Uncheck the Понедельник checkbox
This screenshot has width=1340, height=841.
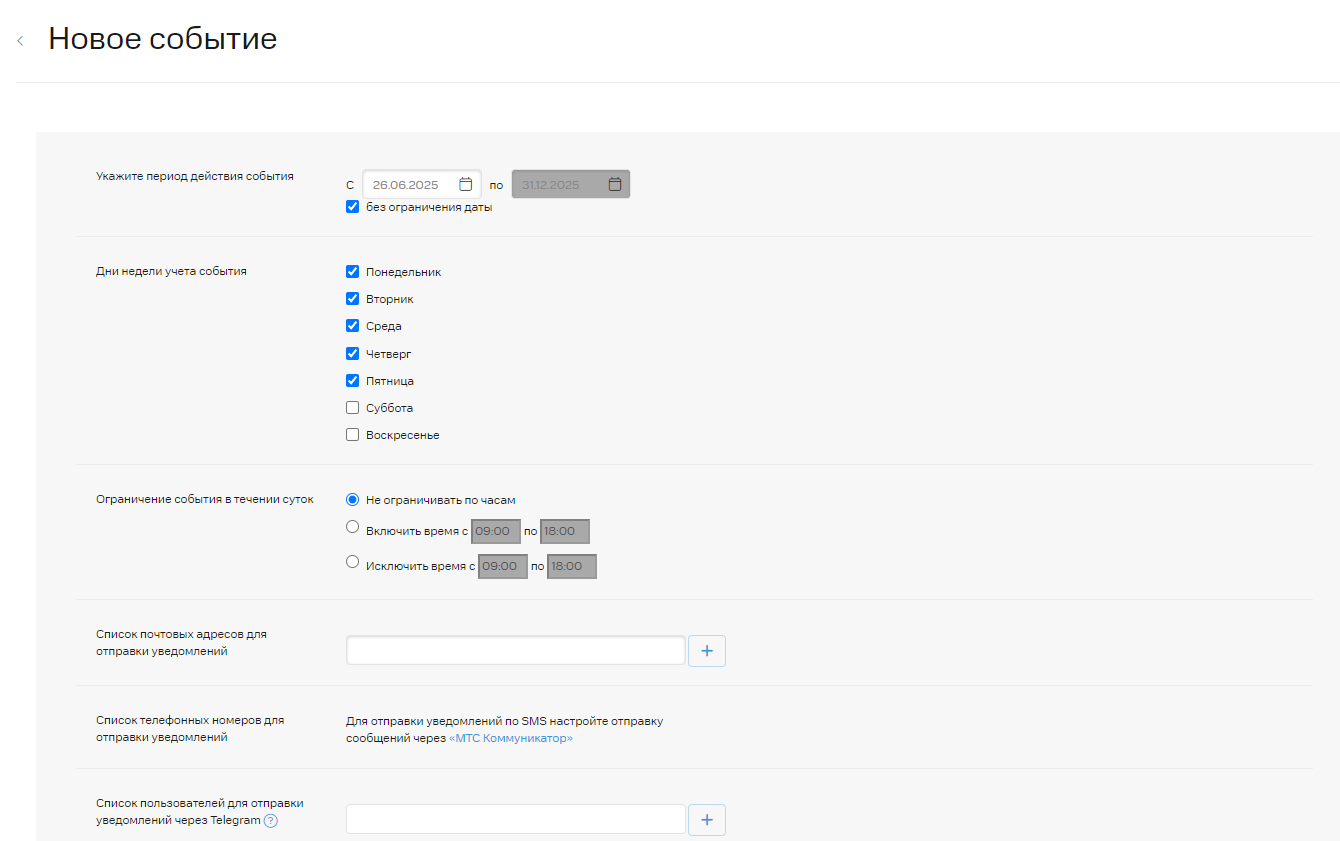[352, 271]
